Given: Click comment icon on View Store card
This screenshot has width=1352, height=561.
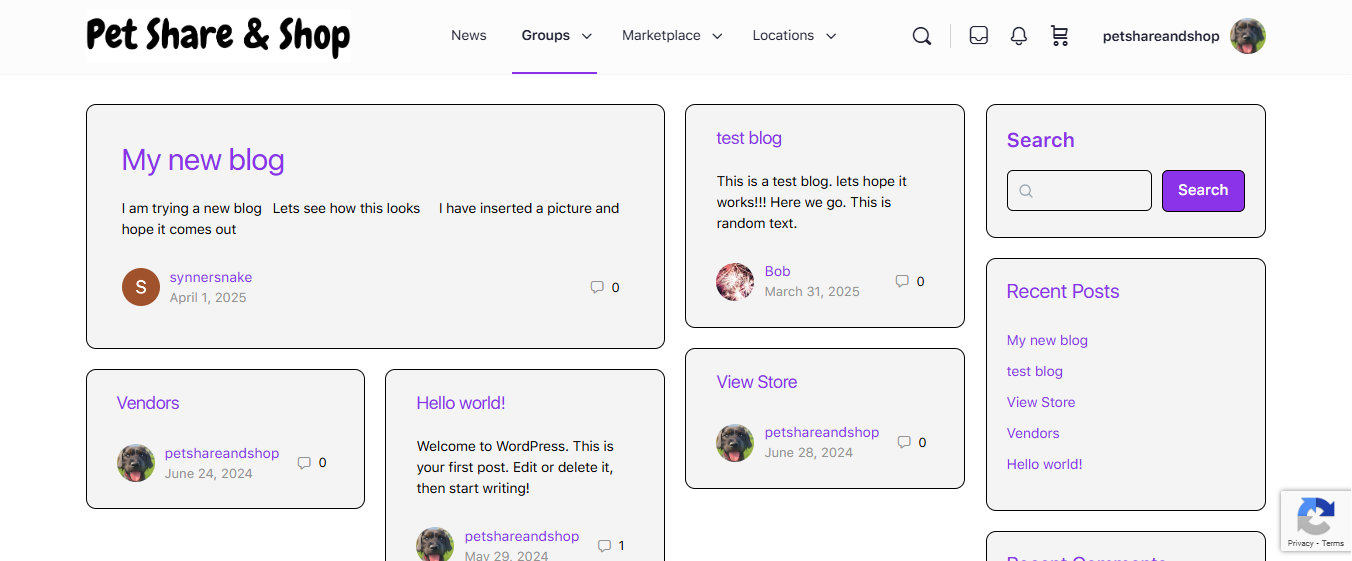Looking at the screenshot, I should tap(904, 442).
